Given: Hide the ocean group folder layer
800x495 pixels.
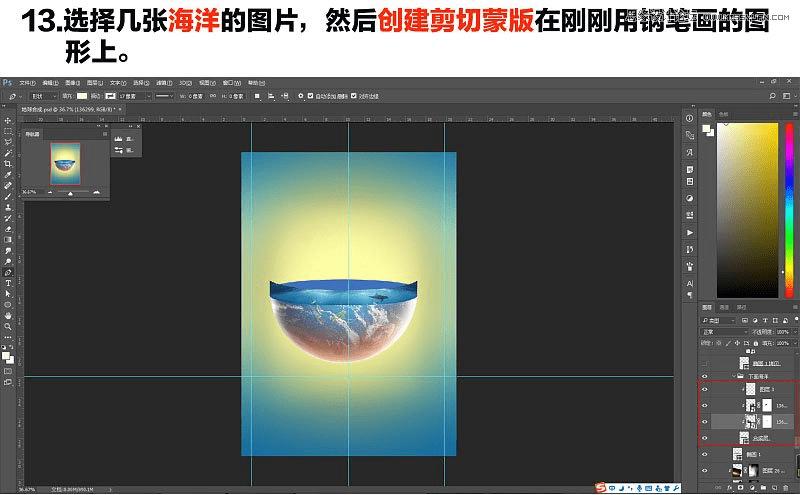Looking at the screenshot, I should click(x=705, y=377).
